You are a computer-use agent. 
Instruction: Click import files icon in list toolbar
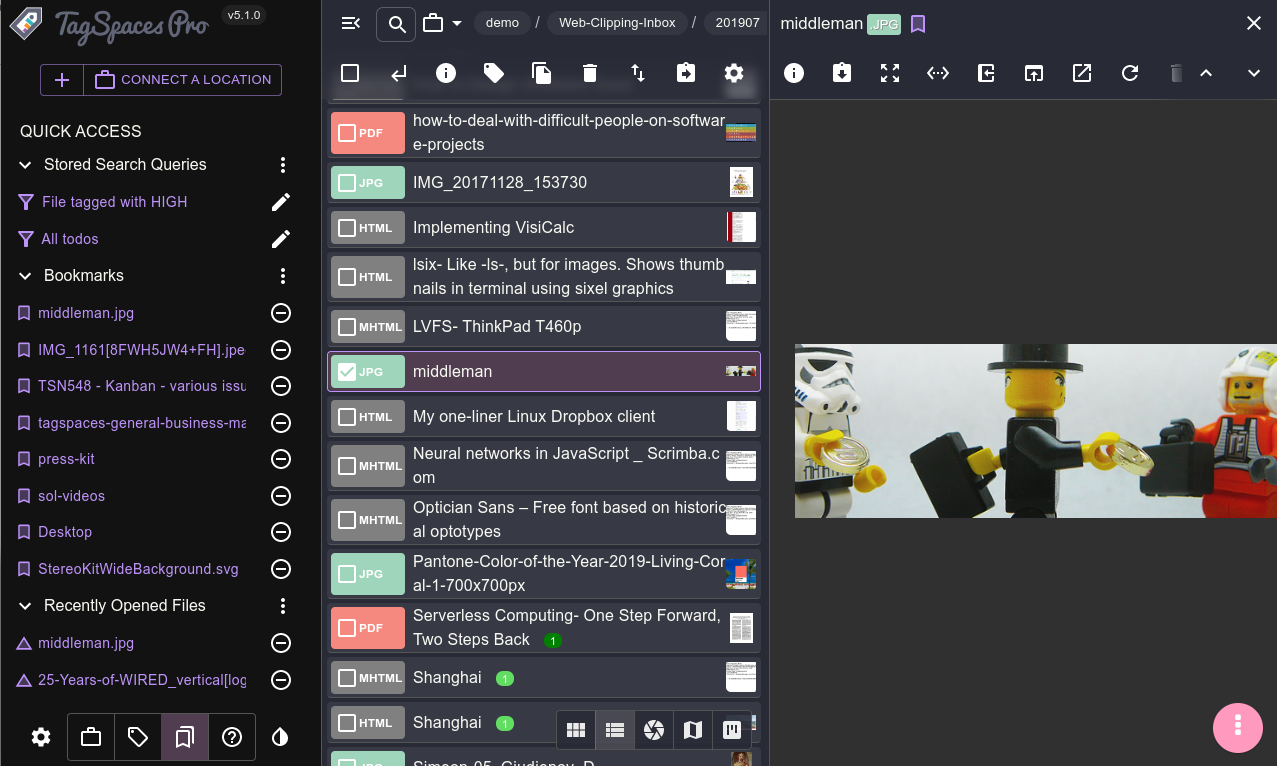(x=686, y=73)
